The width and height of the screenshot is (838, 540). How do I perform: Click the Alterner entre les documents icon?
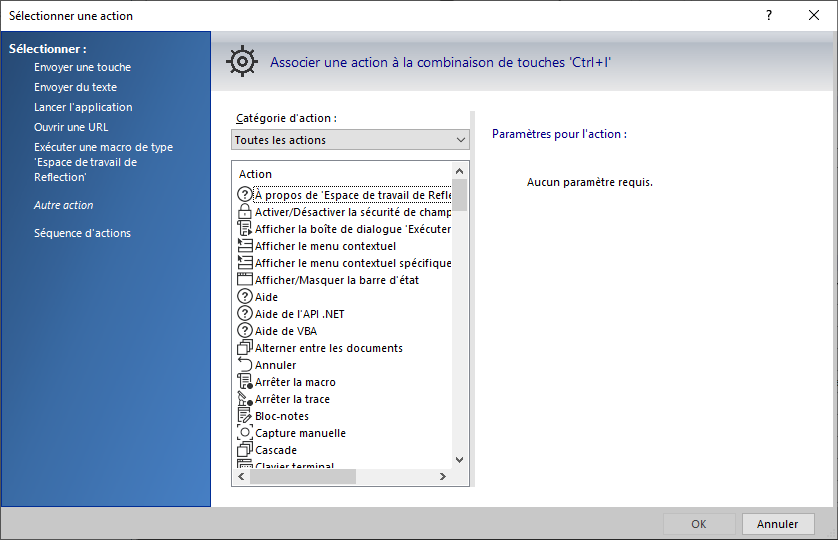pos(244,348)
